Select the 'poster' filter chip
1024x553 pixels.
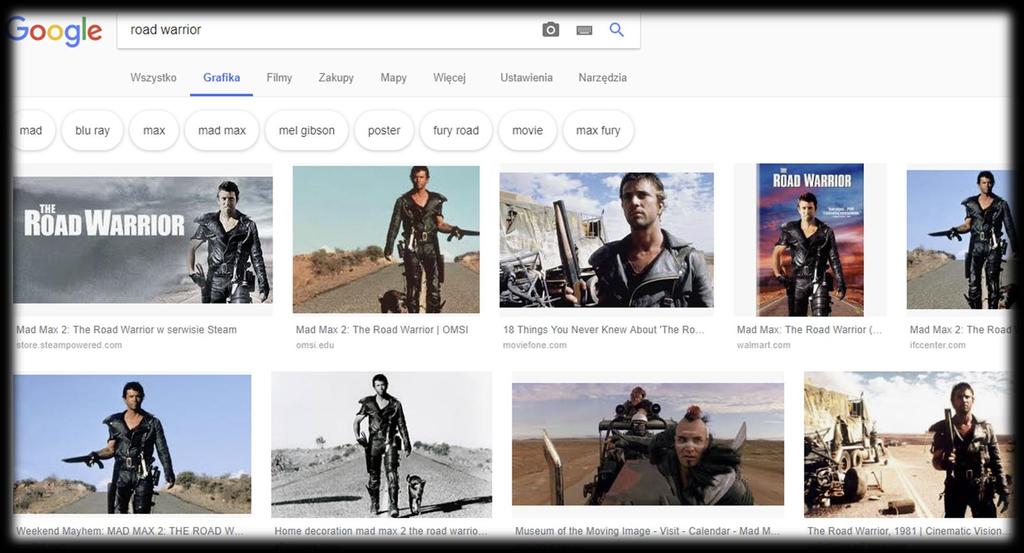pos(384,131)
